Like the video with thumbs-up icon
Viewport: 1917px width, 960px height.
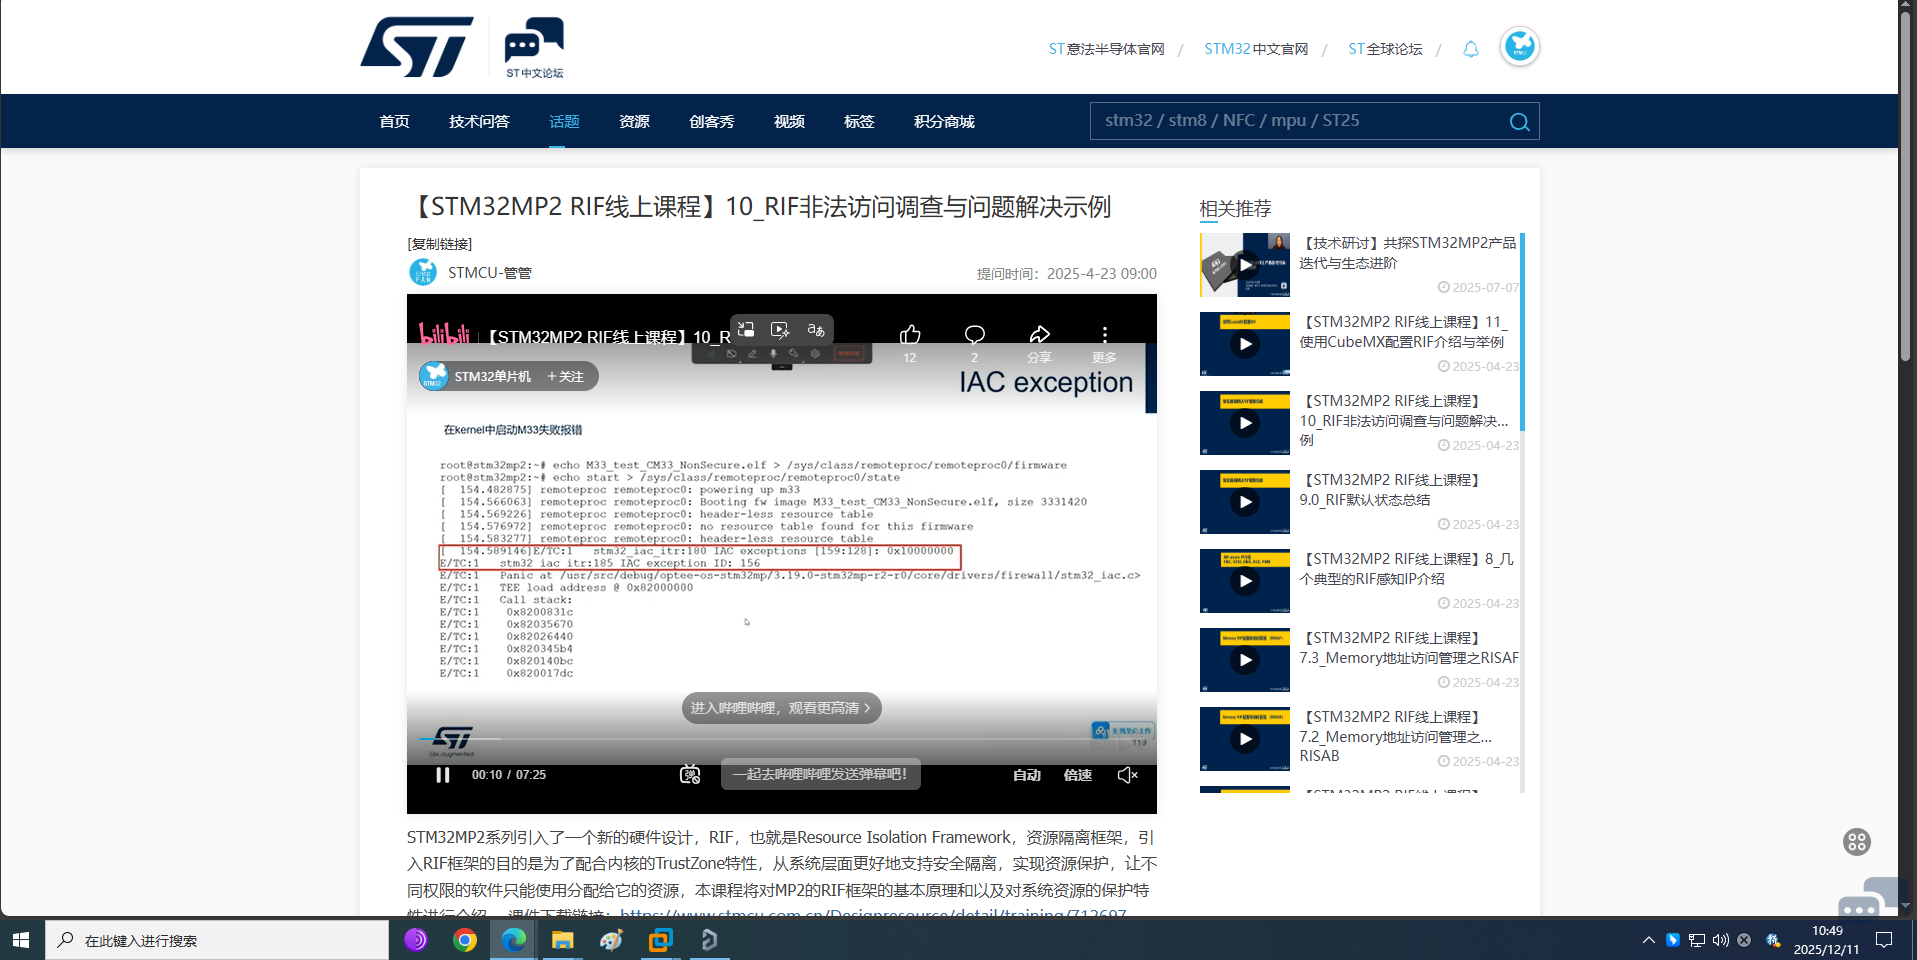coord(910,335)
